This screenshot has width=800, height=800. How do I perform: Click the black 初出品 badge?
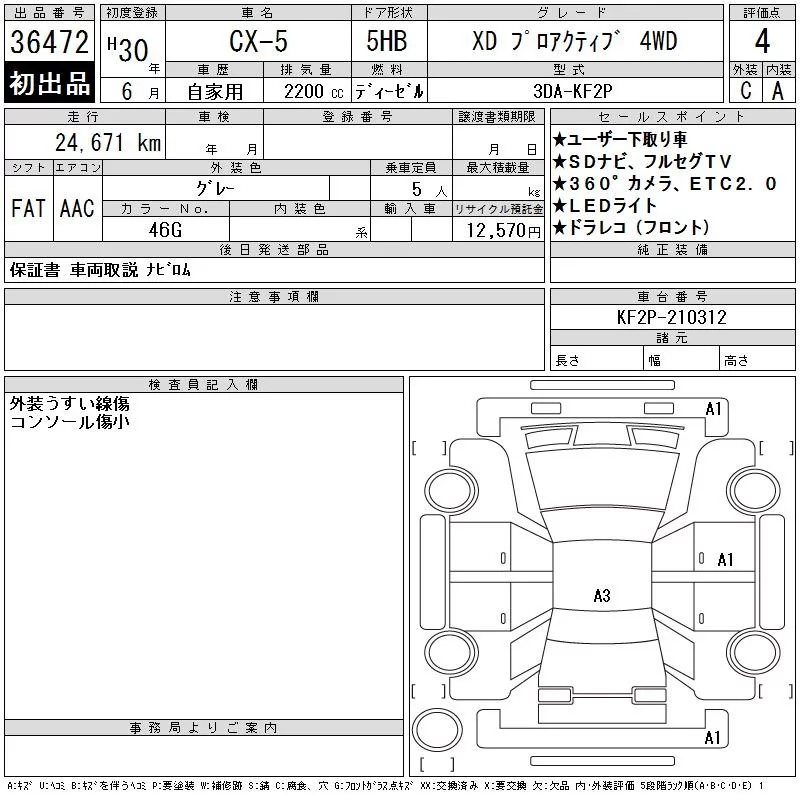point(50,84)
